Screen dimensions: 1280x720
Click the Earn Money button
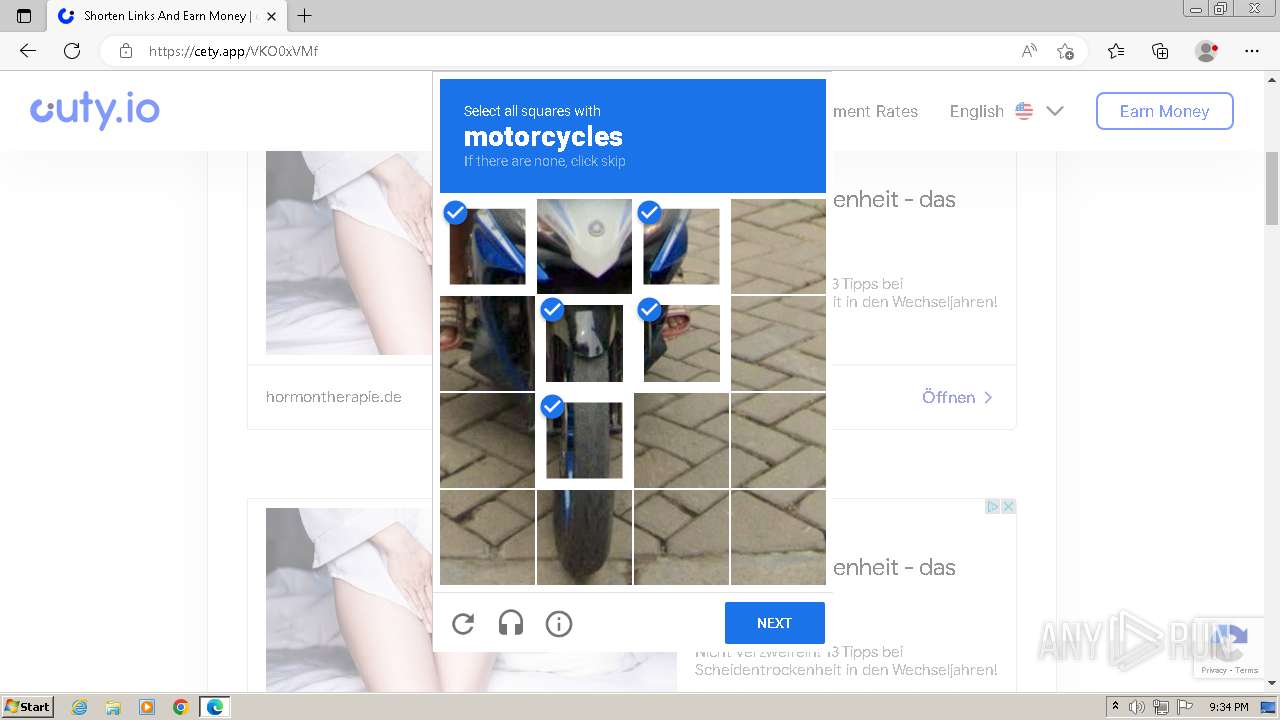click(x=1164, y=111)
